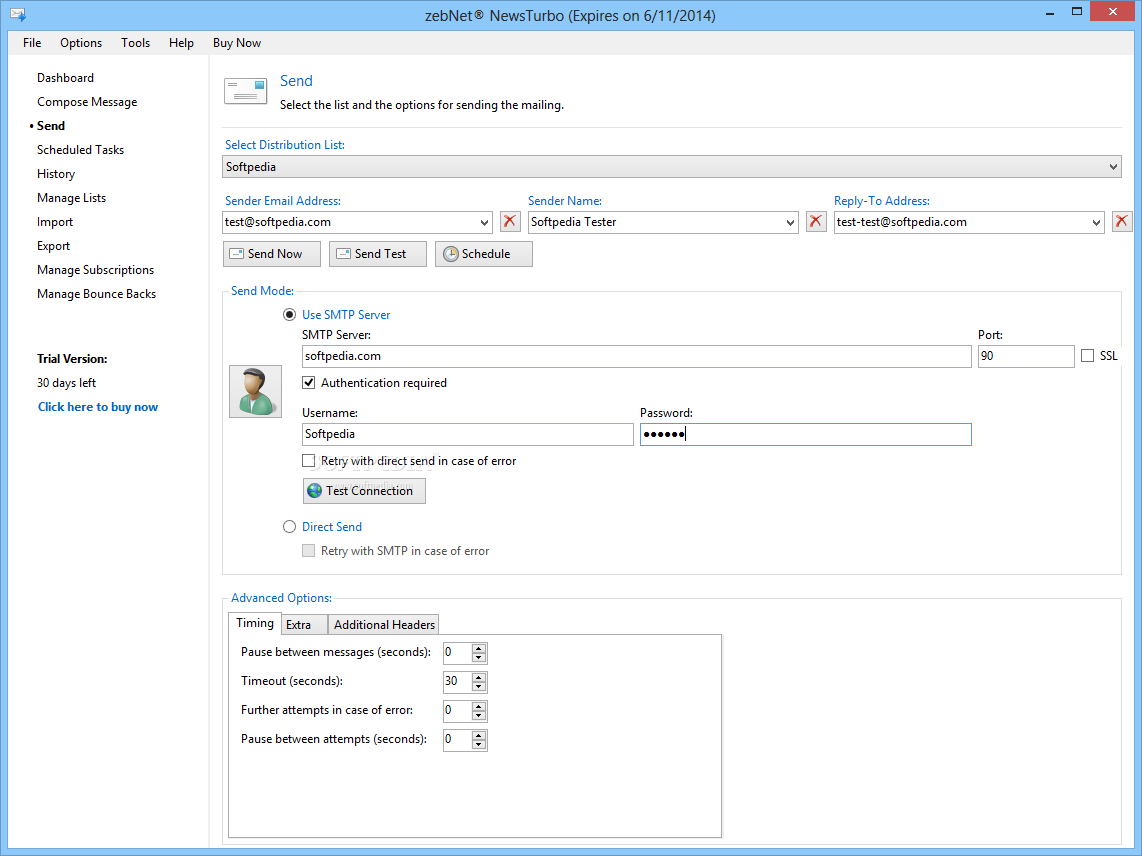Switch to the Timing tab
Image resolution: width=1142 pixels, height=856 pixels.
[x=255, y=623]
